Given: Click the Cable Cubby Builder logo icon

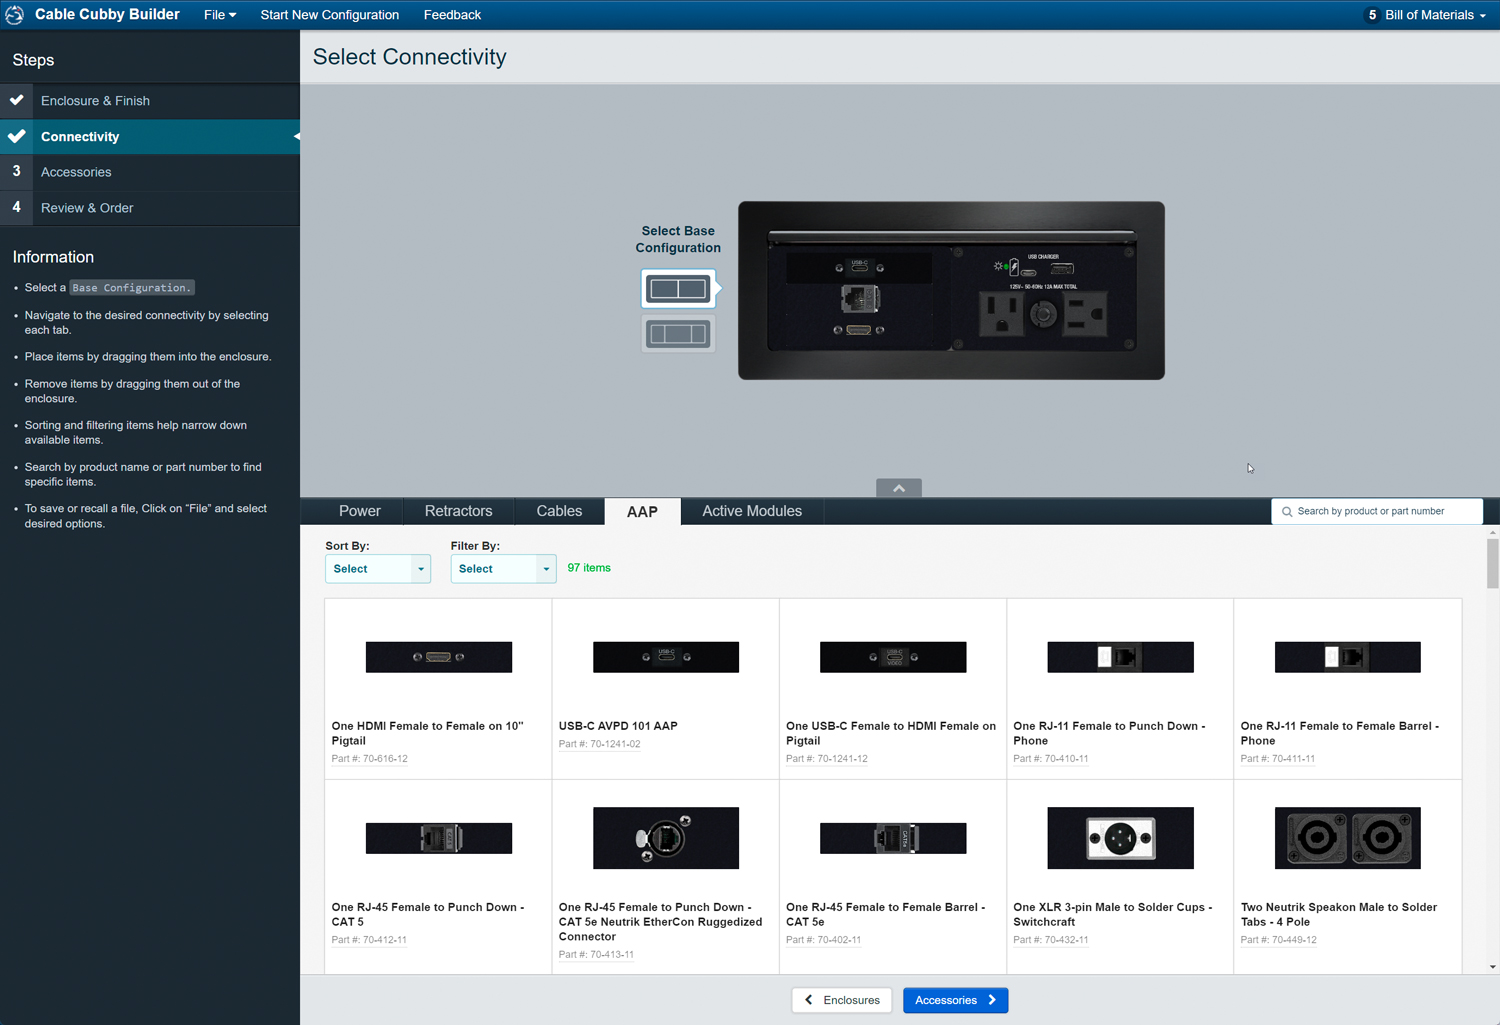Looking at the screenshot, I should click(15, 15).
